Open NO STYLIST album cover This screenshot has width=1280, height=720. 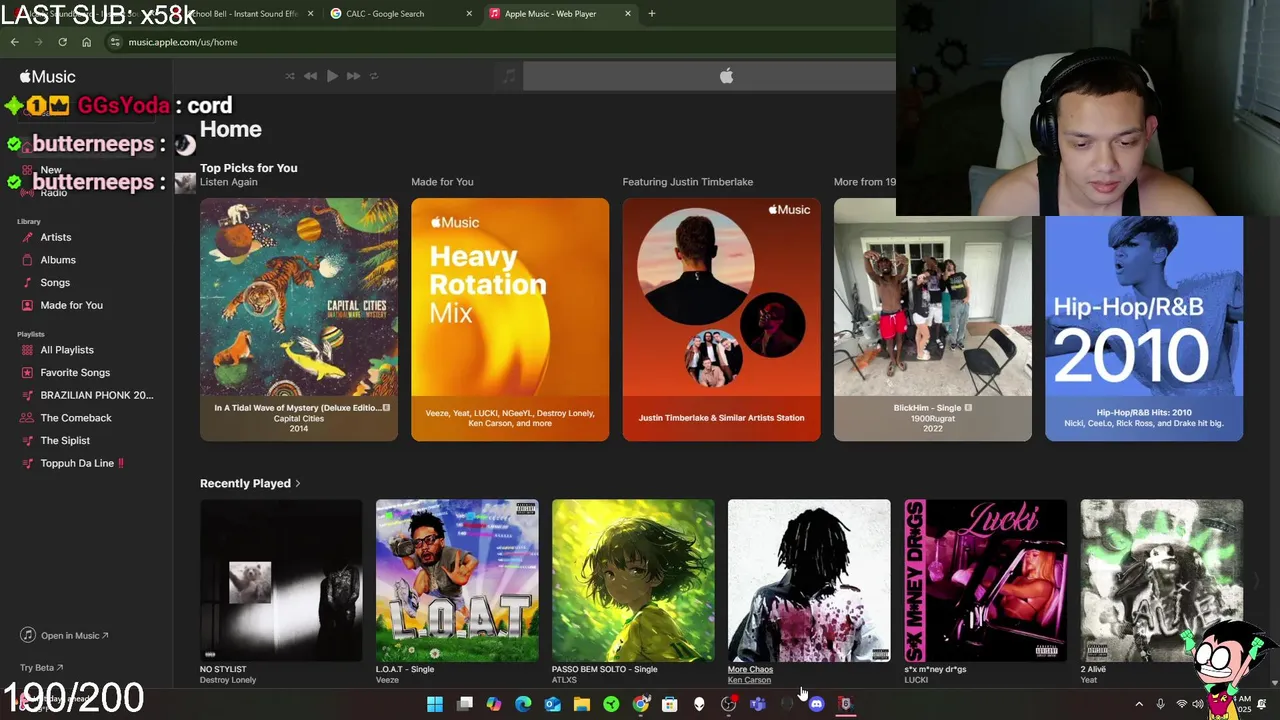(281, 581)
